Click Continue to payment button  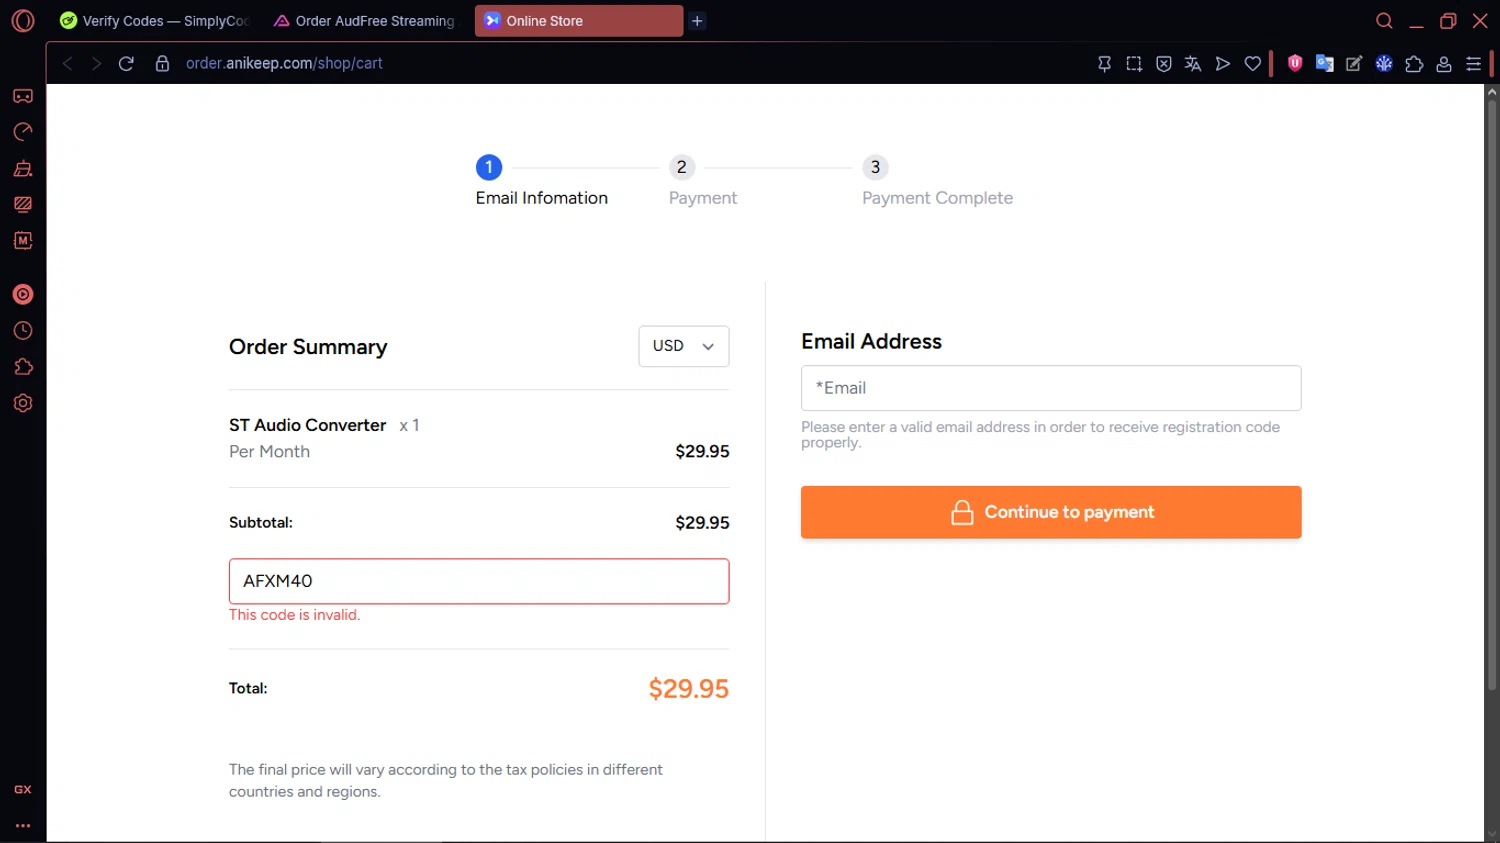pos(1051,512)
